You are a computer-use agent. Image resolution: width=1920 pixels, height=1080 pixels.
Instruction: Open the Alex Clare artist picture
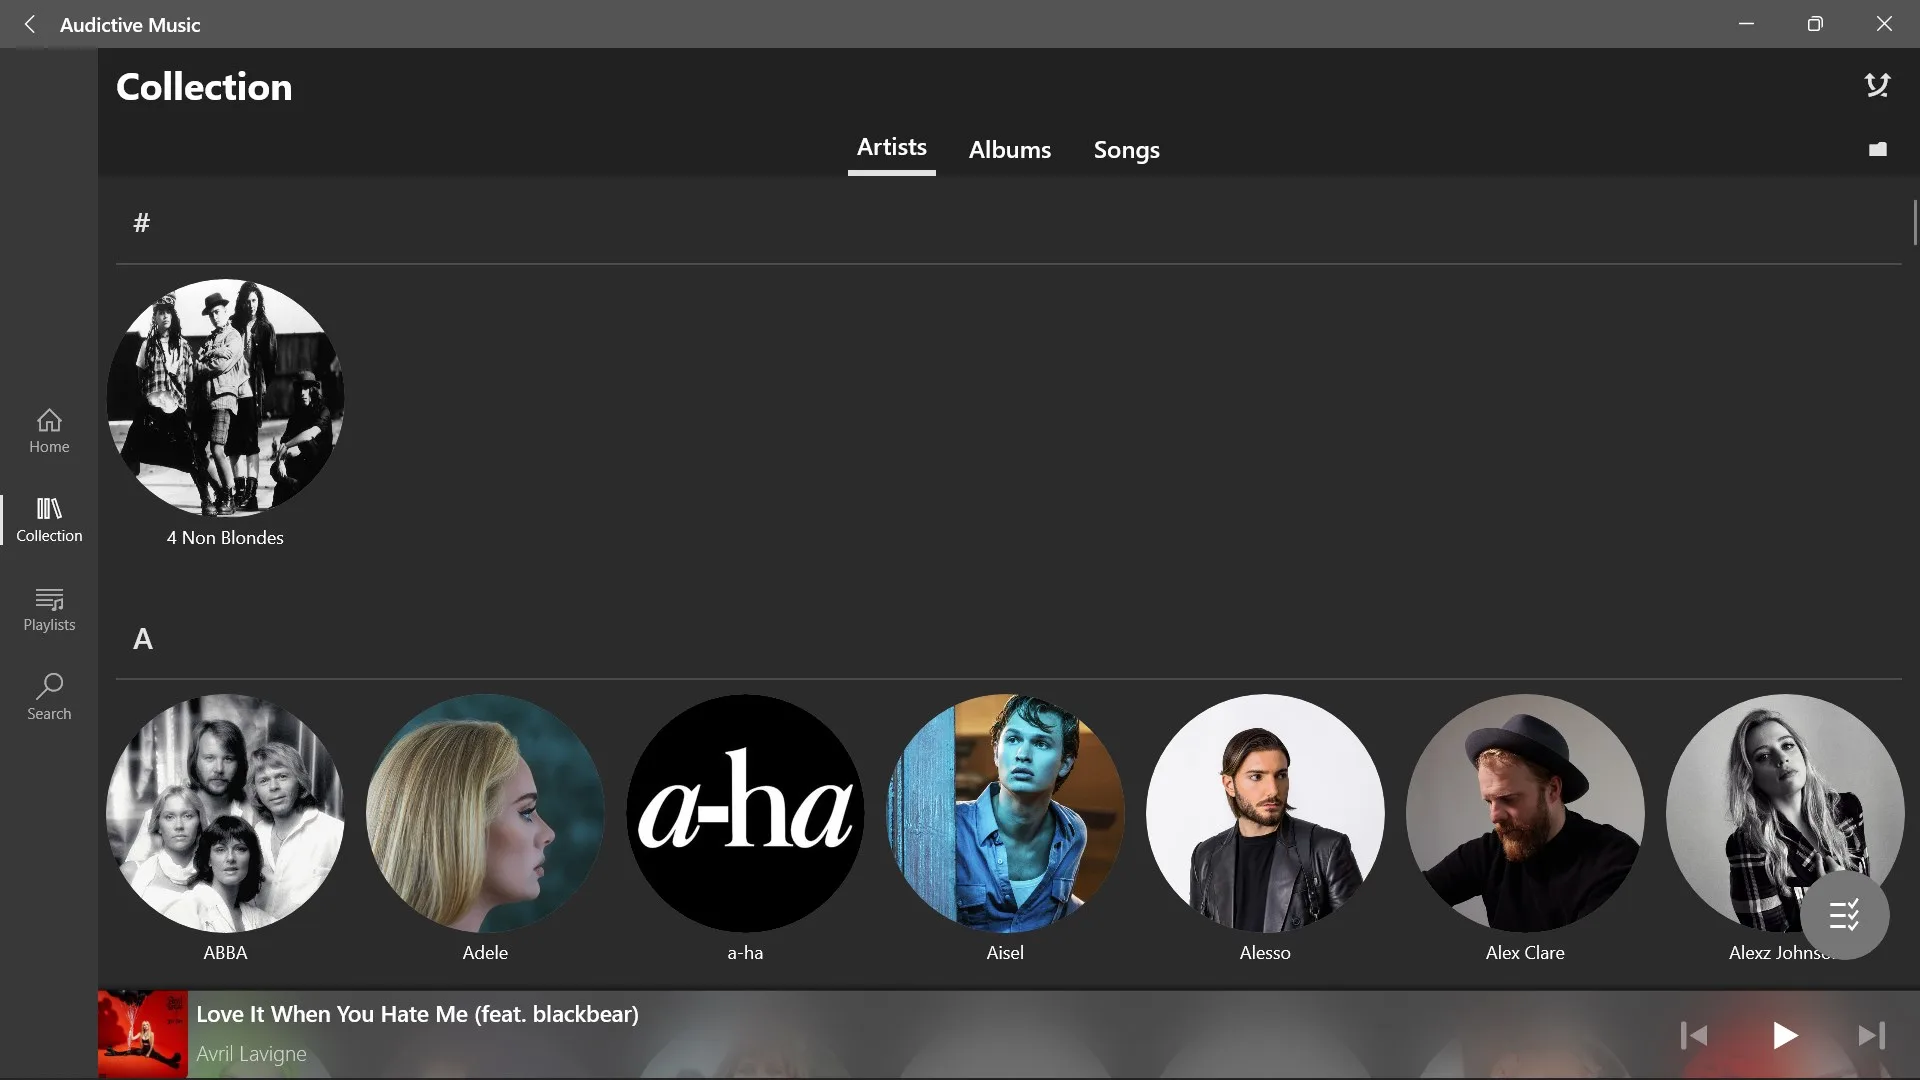[1525, 813]
